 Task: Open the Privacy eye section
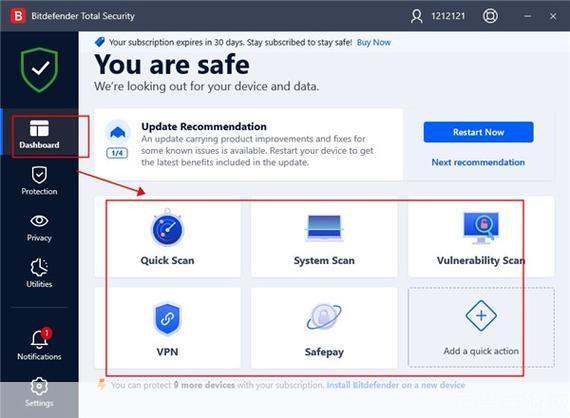pyautogui.click(x=39, y=228)
